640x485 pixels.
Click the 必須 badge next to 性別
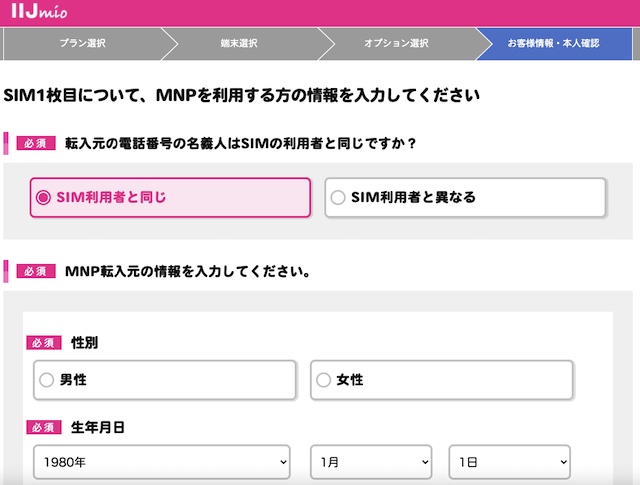[43, 343]
